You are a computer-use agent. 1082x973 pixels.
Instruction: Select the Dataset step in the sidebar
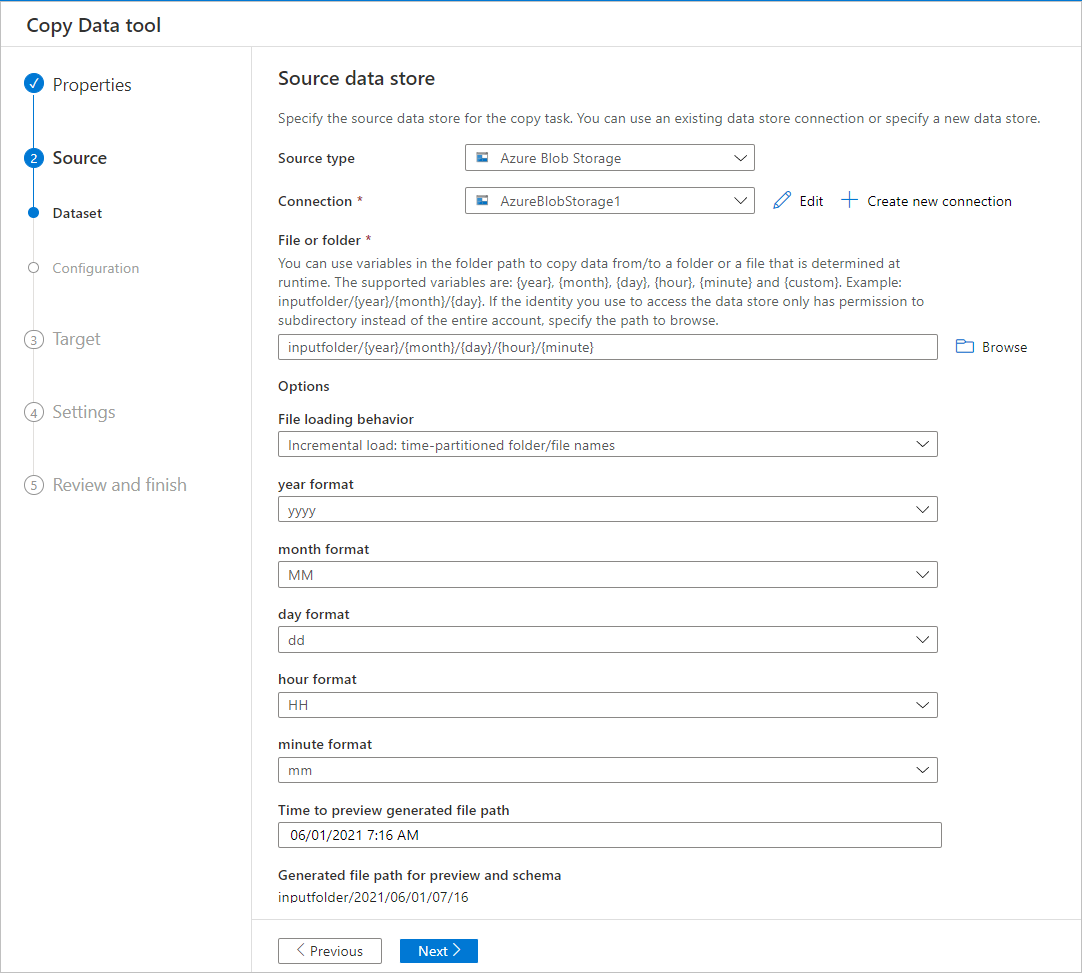click(76, 212)
